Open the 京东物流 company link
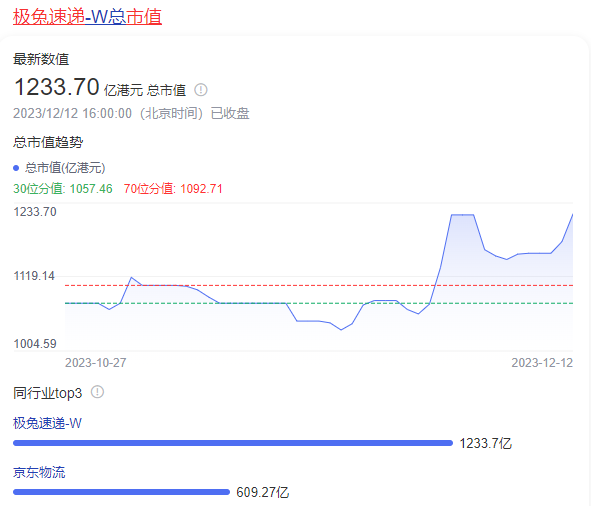 click(x=39, y=472)
